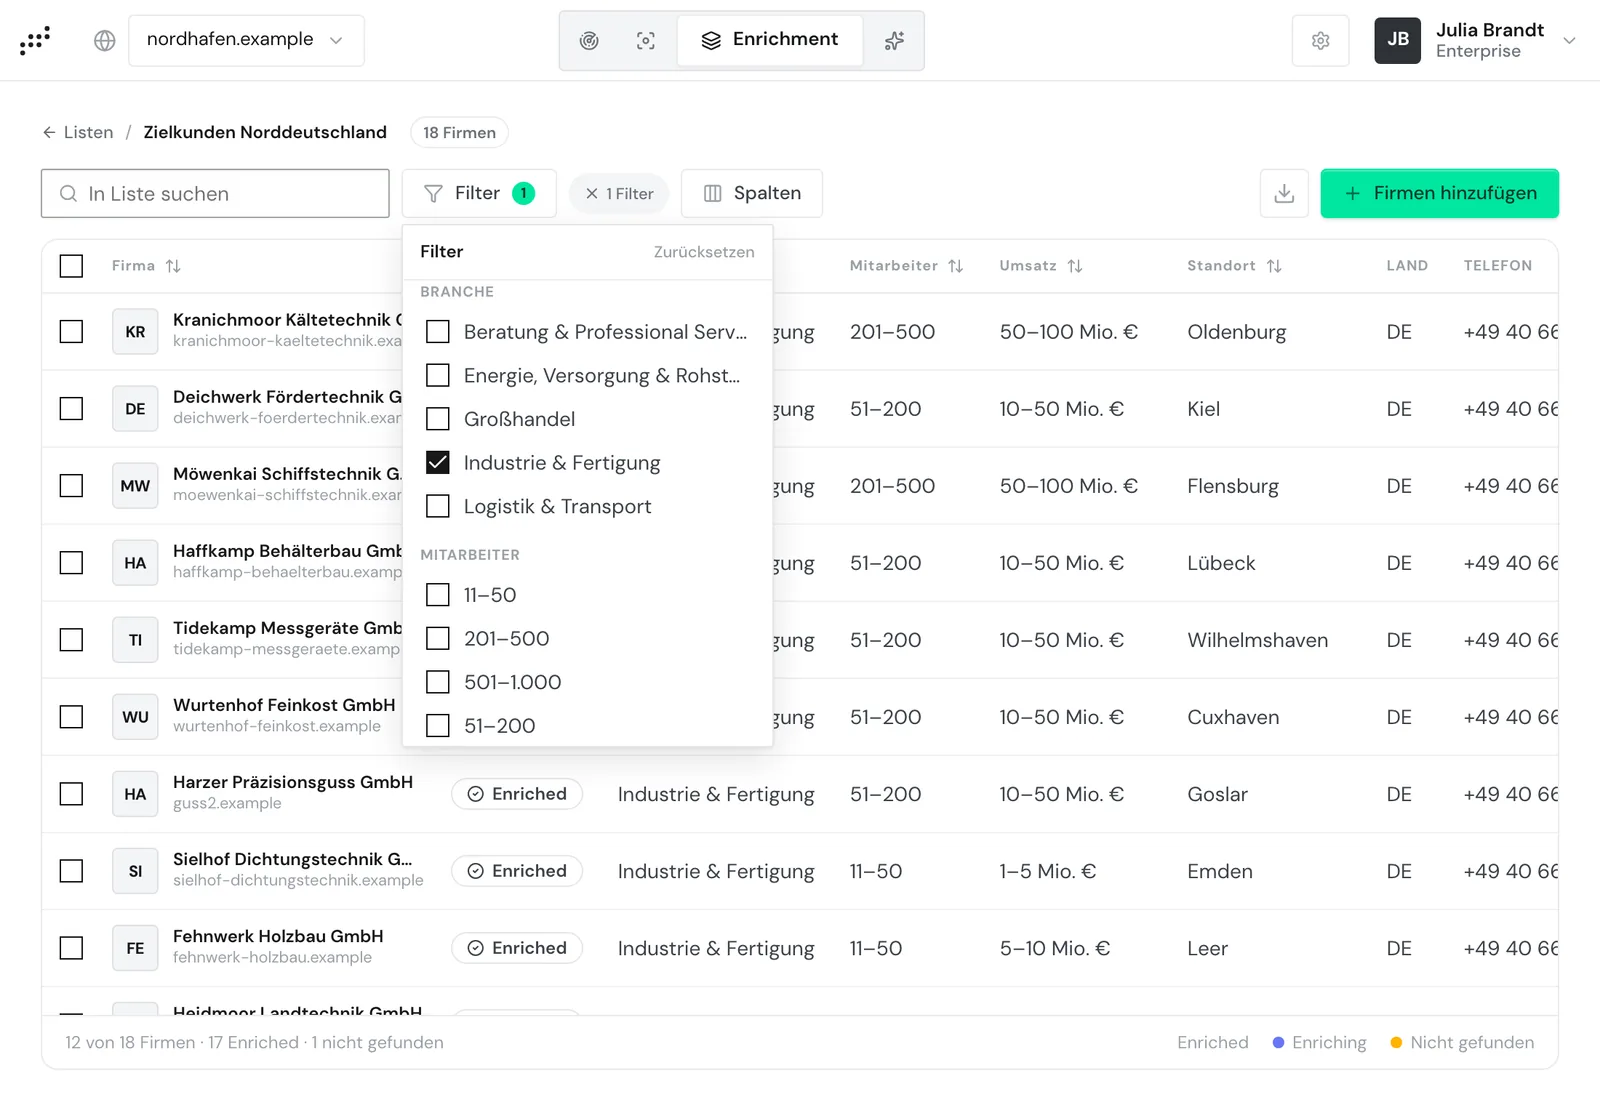Click Nicht gefunden legend entry

pyautogui.click(x=1462, y=1042)
